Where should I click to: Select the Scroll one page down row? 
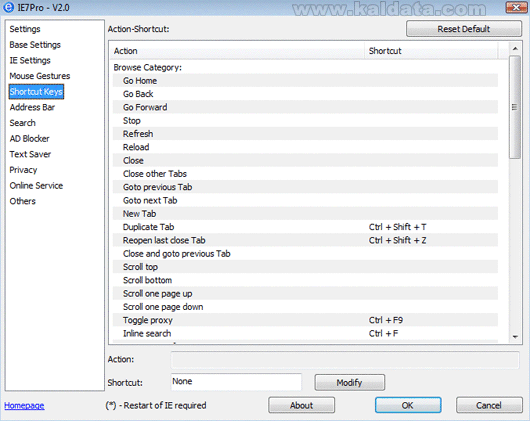[305, 307]
